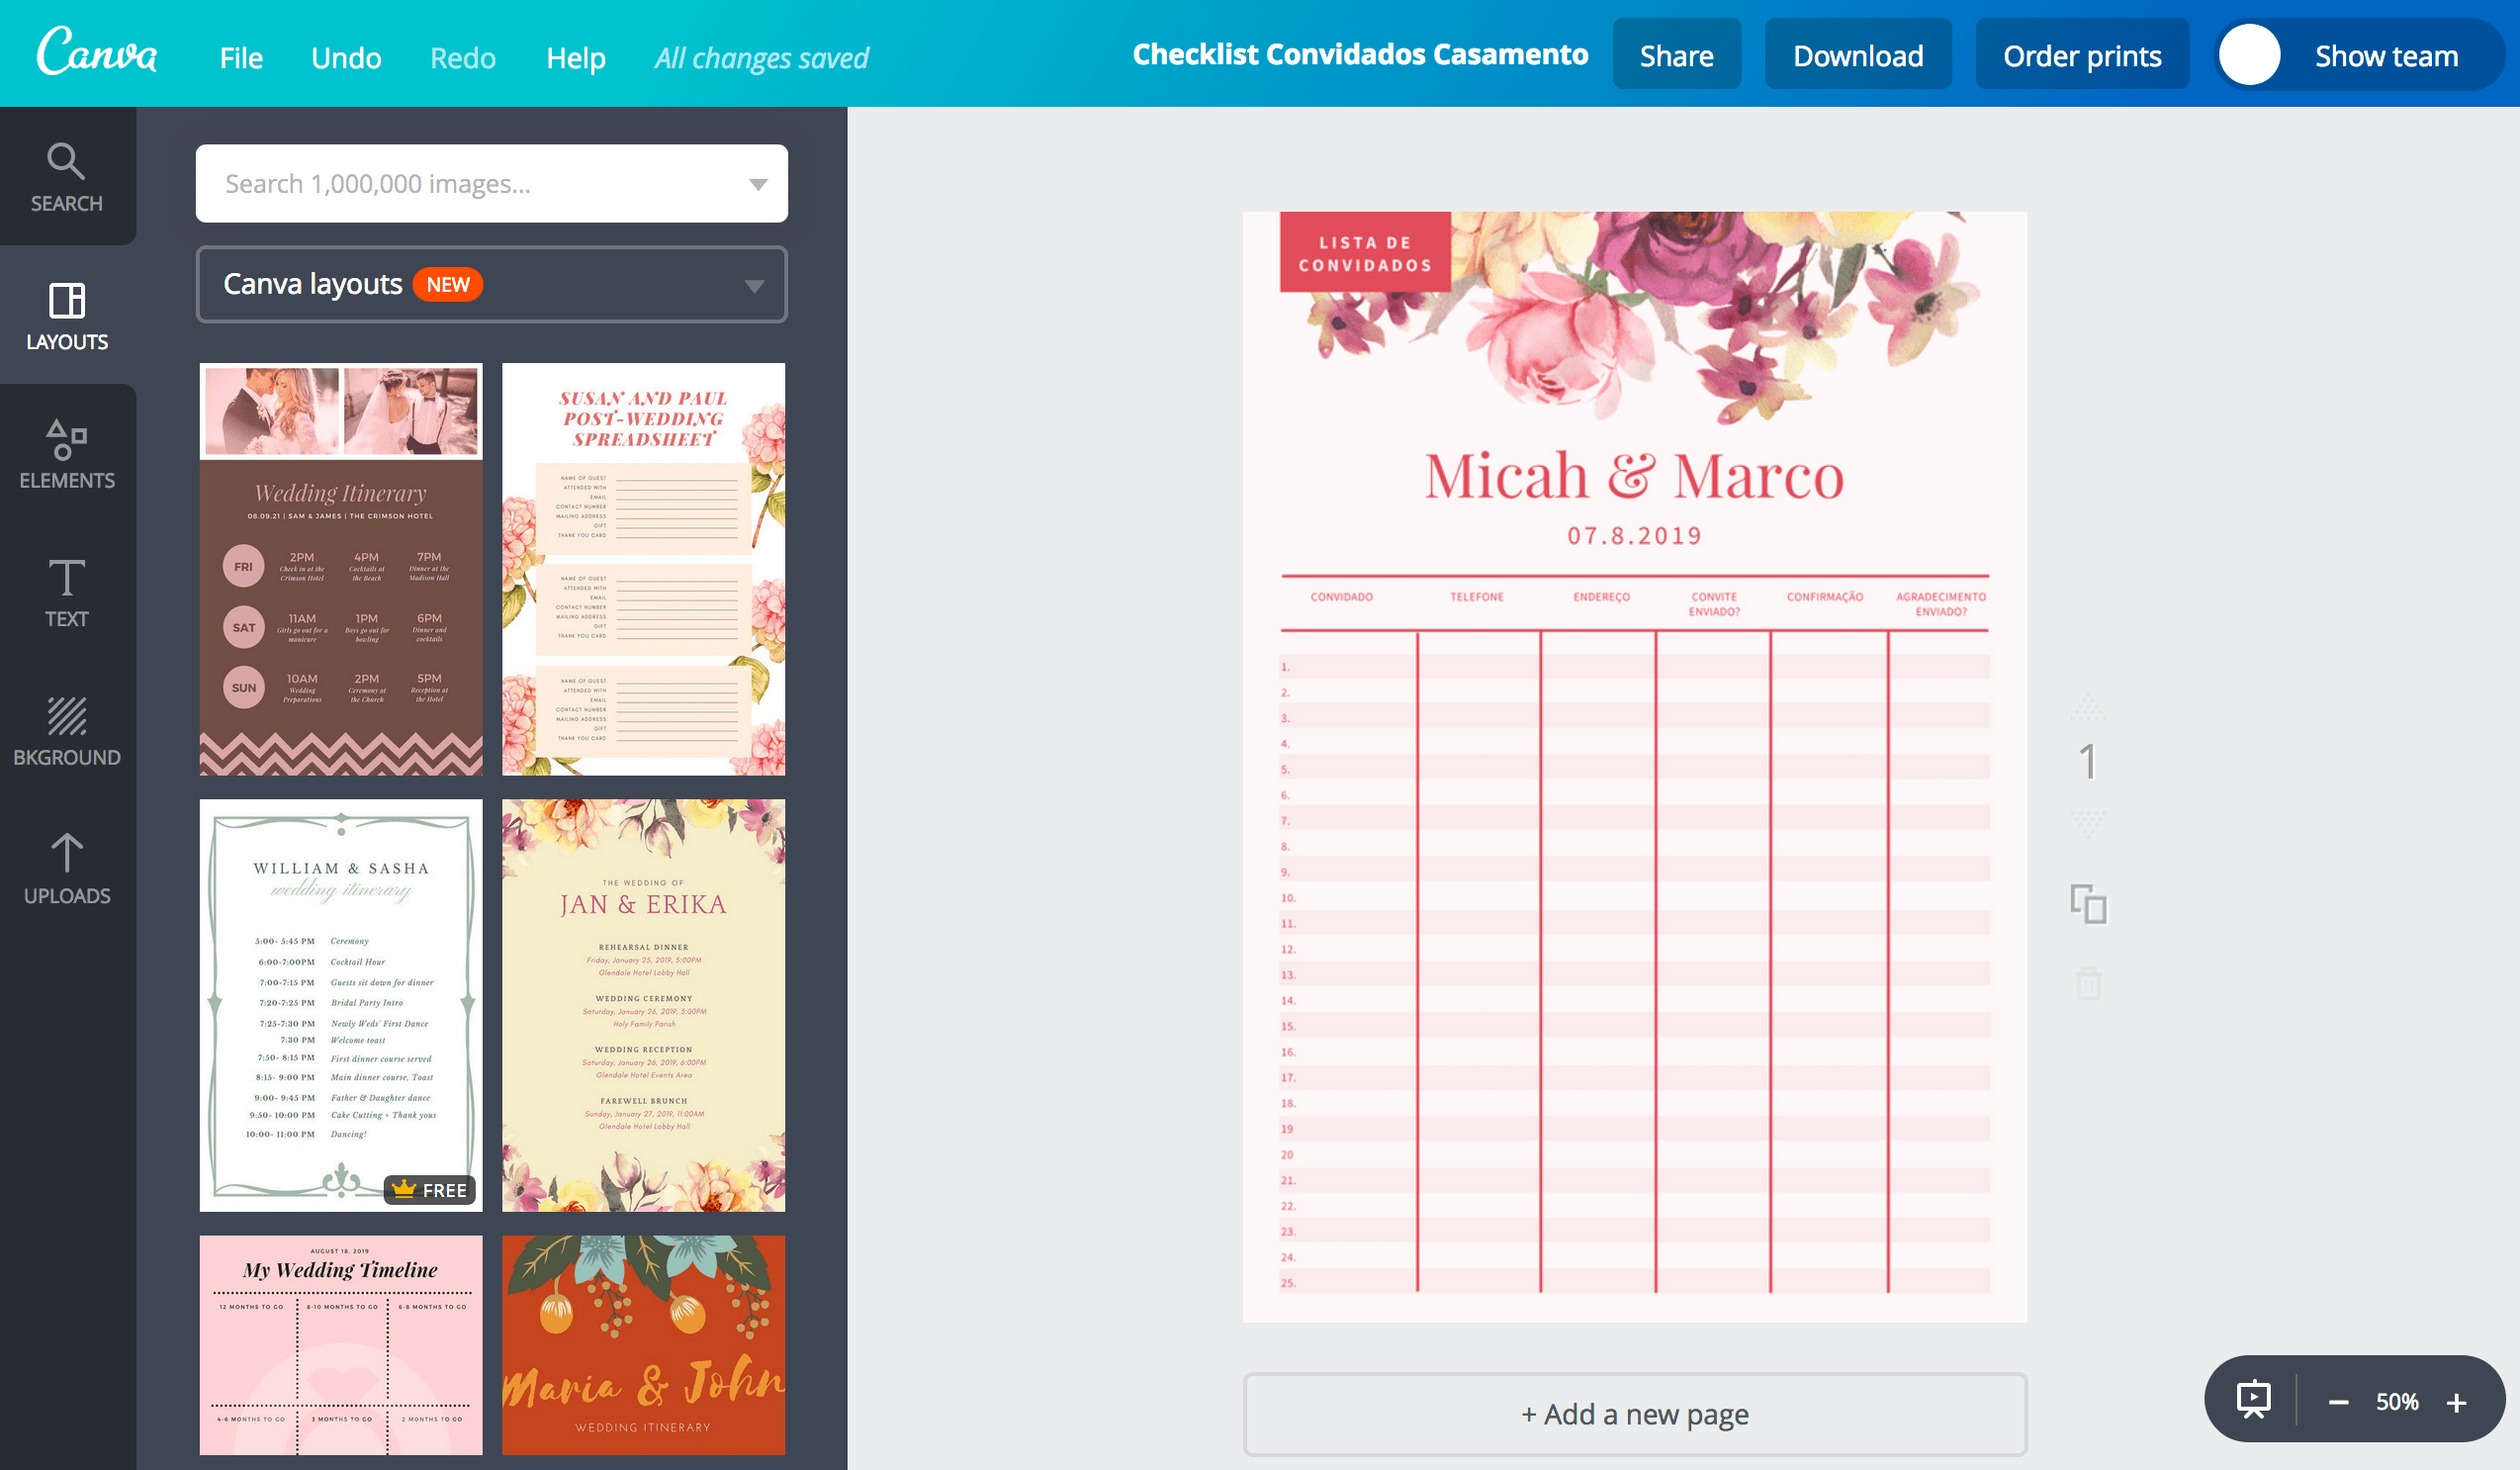Delete the current page
Screen dimensions: 2520x1470
point(2091,985)
